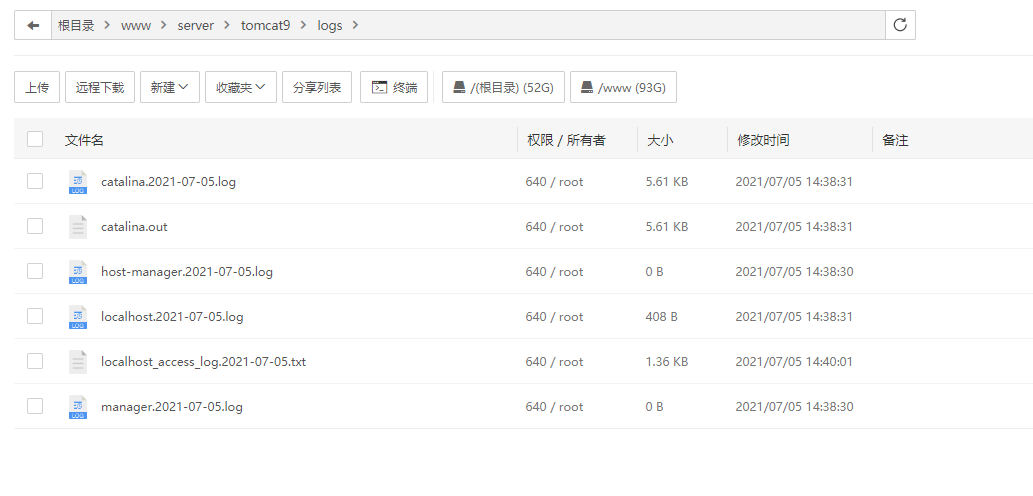Open localhost_access_log.2021-07-05.txt by name
The image size is (1033, 496).
point(204,362)
